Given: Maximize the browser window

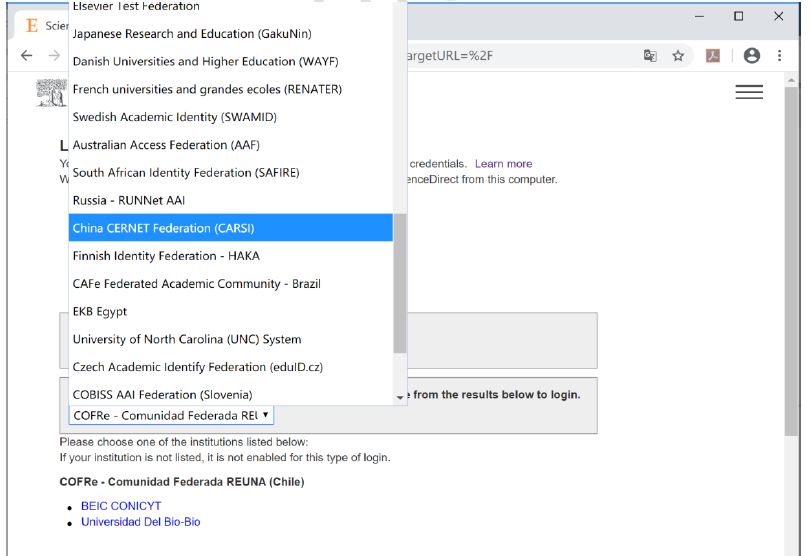Looking at the screenshot, I should click(x=739, y=17).
